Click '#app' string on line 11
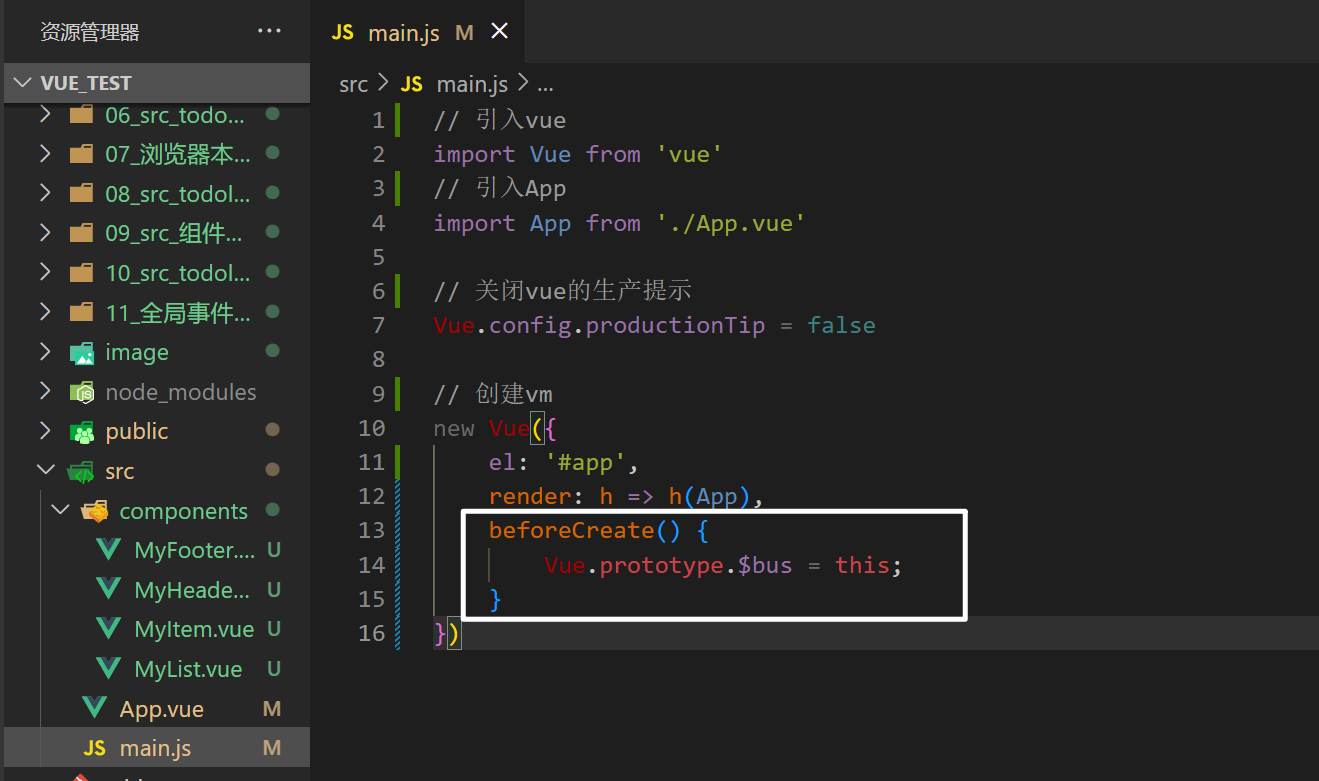This screenshot has width=1319, height=781. [x=586, y=462]
